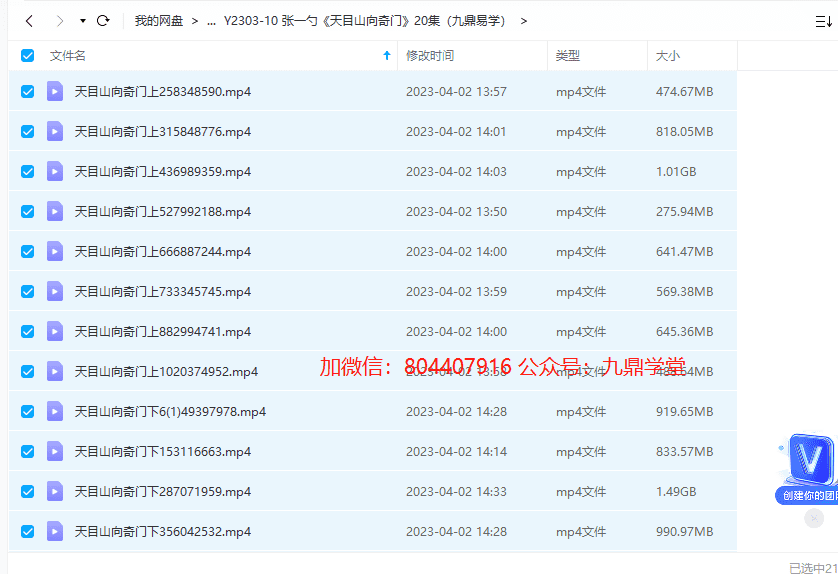This screenshot has width=838, height=574.
Task: Open navigation history dropdown arrow
Action: [x=83, y=21]
